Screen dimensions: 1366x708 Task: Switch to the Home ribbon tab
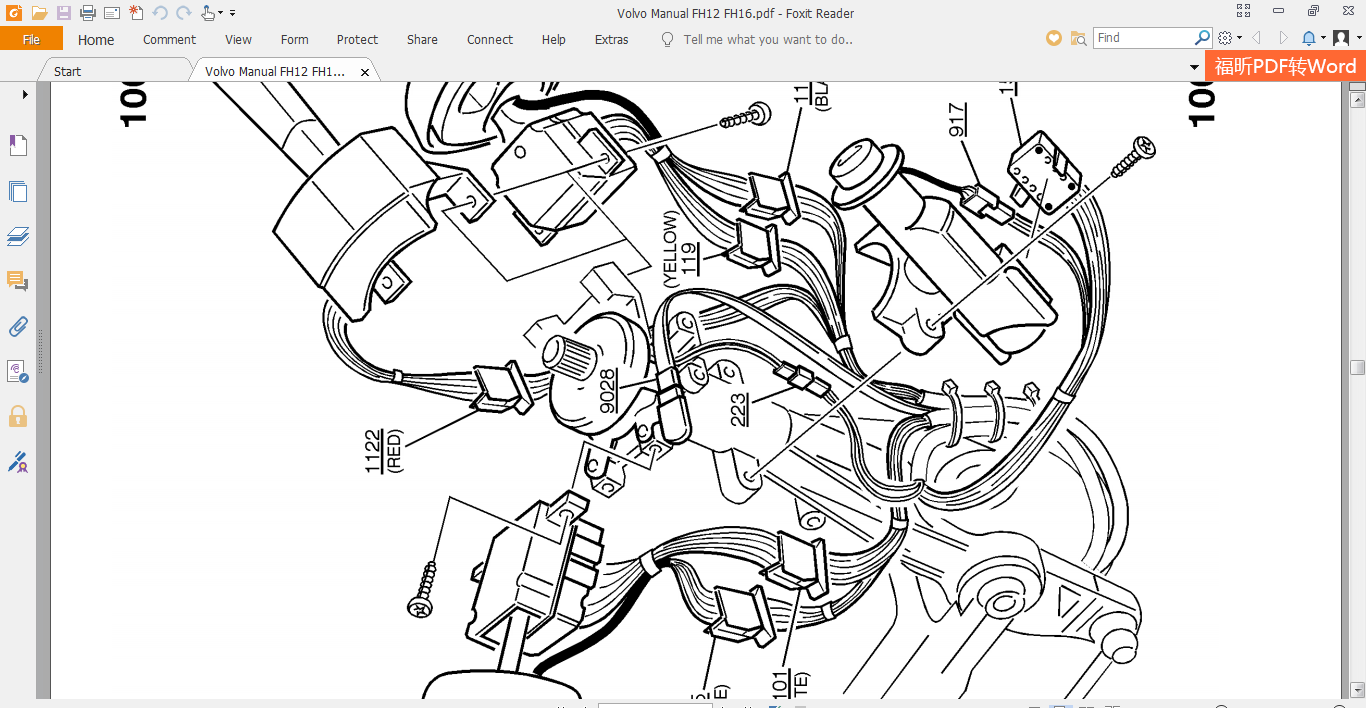[x=96, y=40]
